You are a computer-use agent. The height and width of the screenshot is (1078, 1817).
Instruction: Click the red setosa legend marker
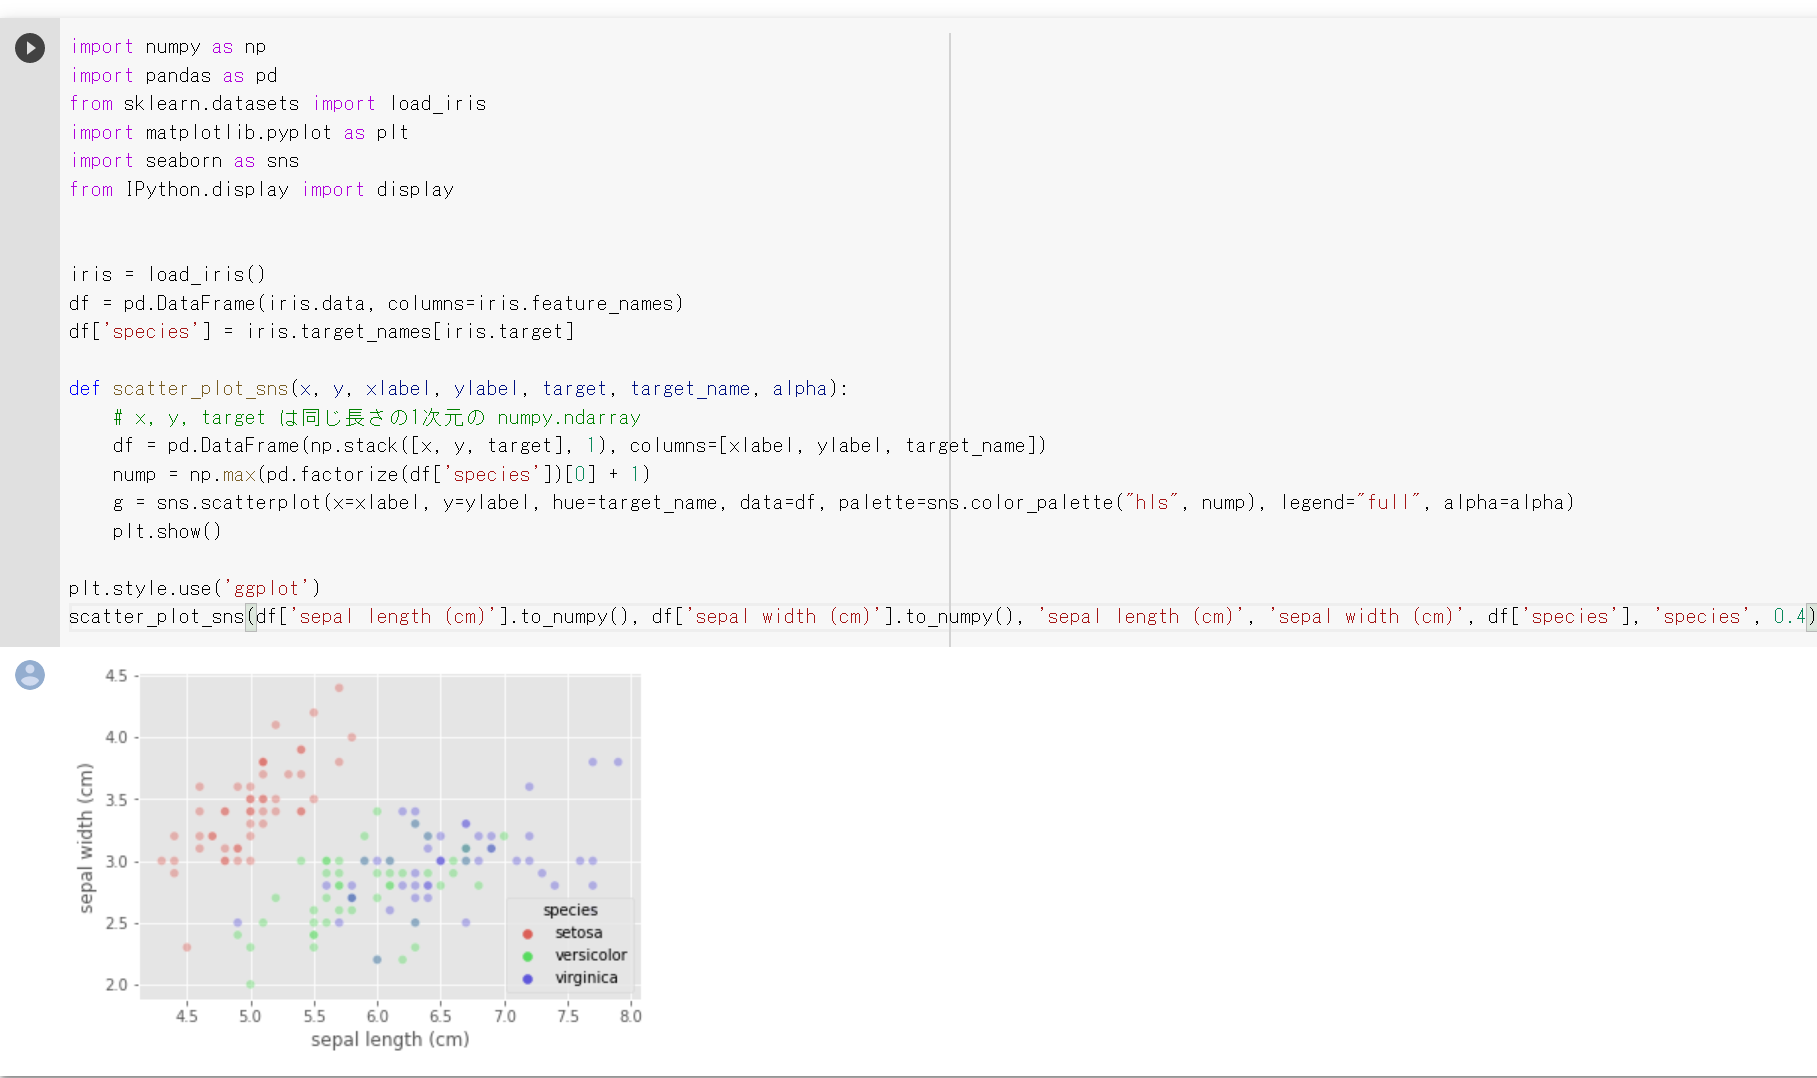(528, 933)
